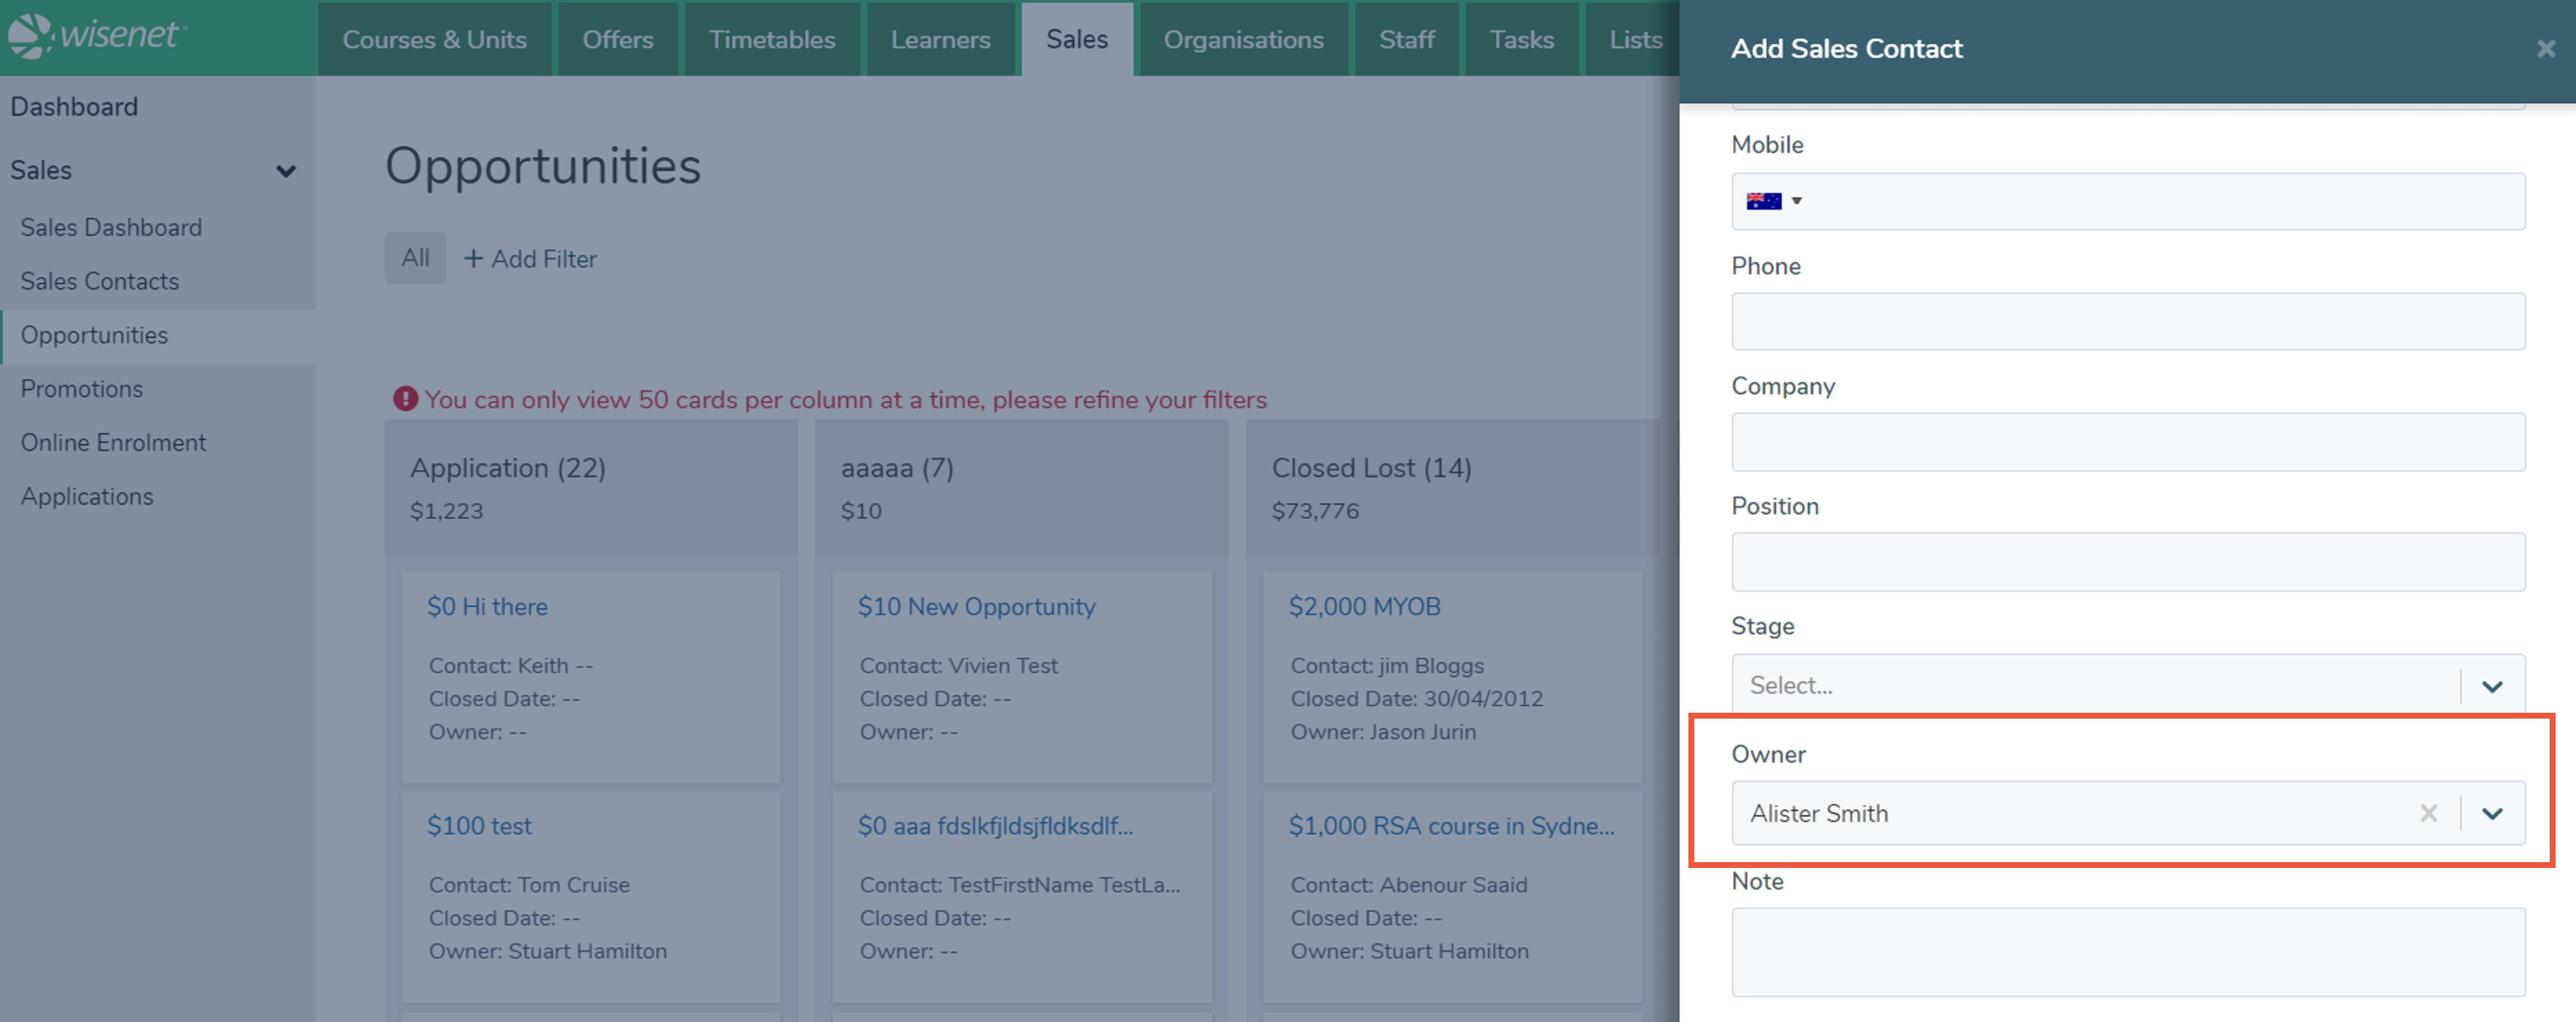Open the $100 test opportunity
Screen dimensions: 2576x1022
[479, 826]
